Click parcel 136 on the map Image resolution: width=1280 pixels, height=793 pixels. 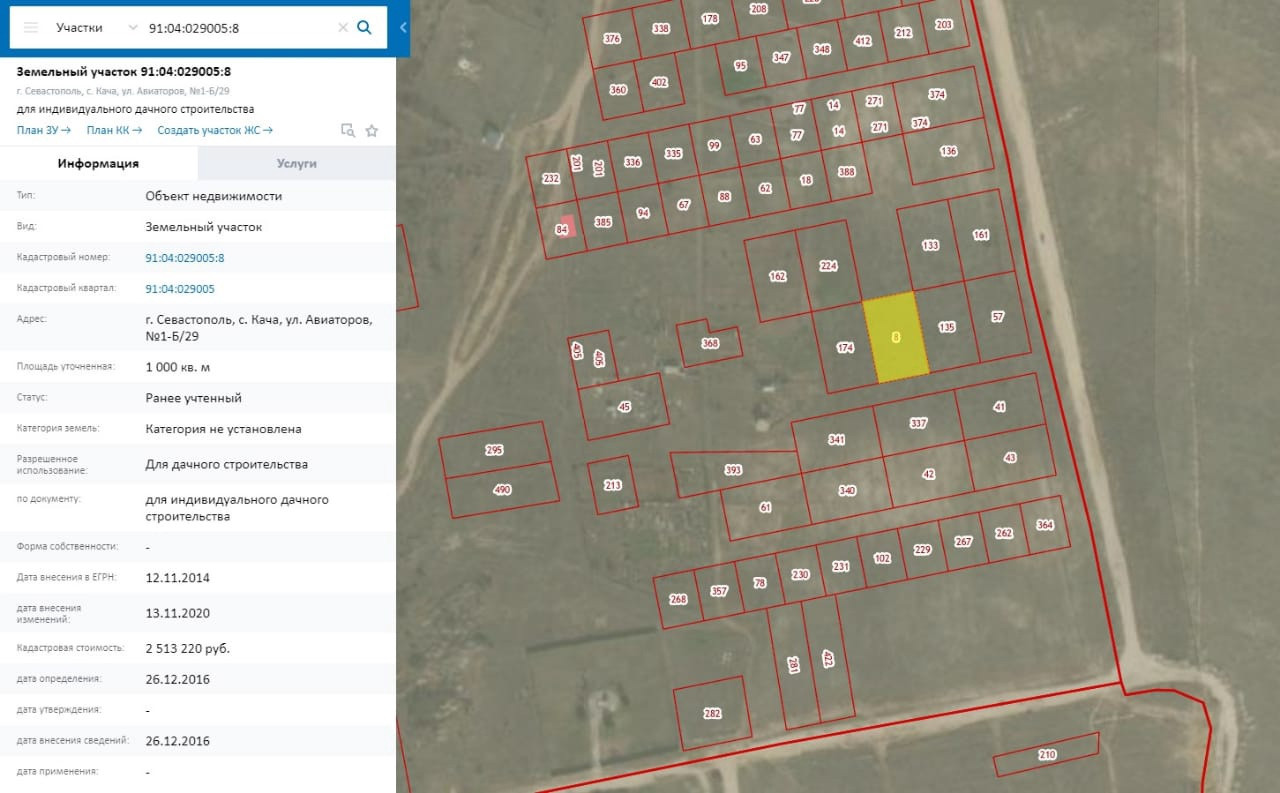[x=949, y=151]
